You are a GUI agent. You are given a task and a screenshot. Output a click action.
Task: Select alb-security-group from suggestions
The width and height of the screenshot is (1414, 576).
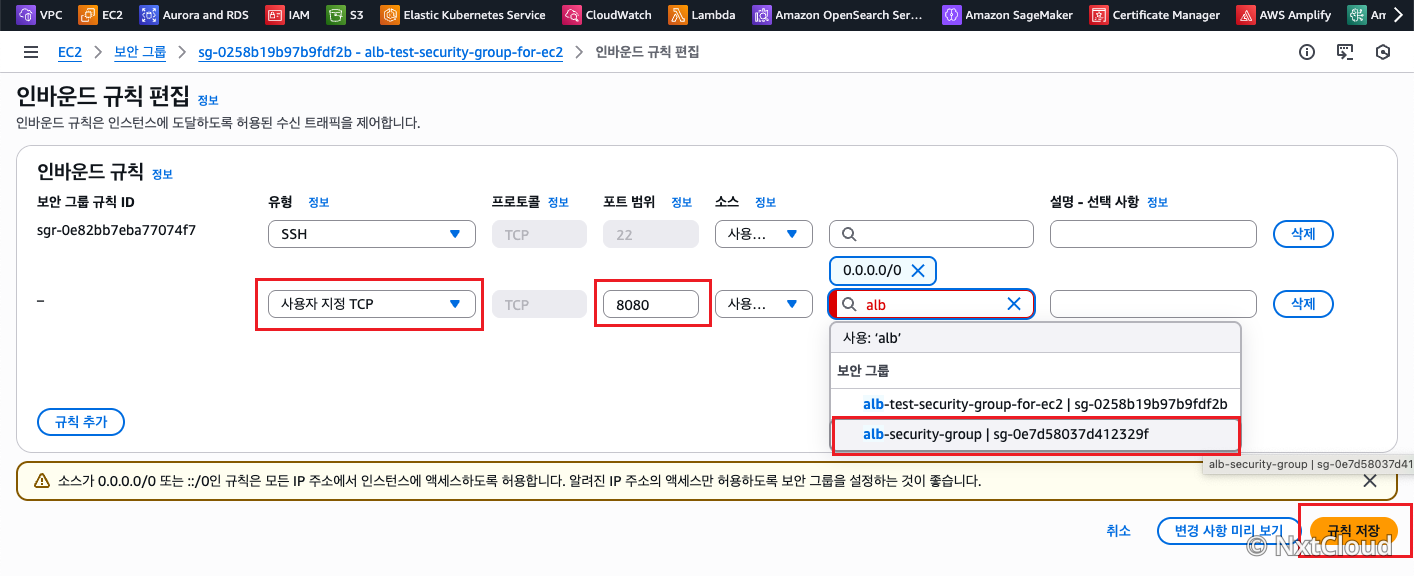point(1036,435)
